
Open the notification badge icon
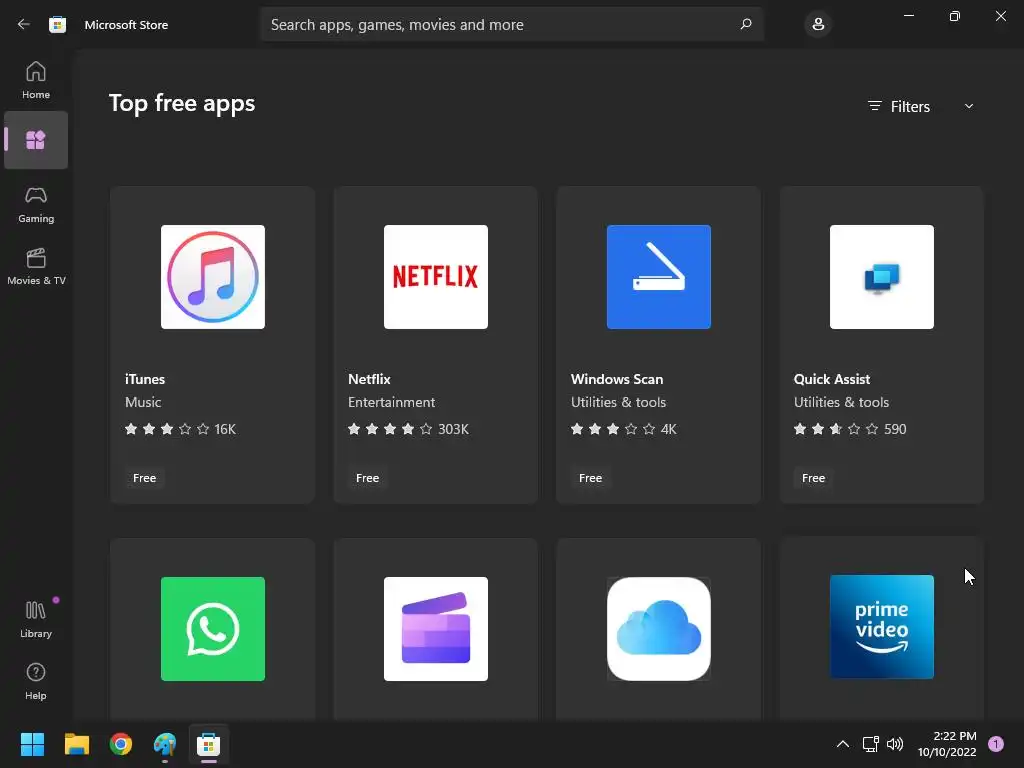click(x=996, y=744)
